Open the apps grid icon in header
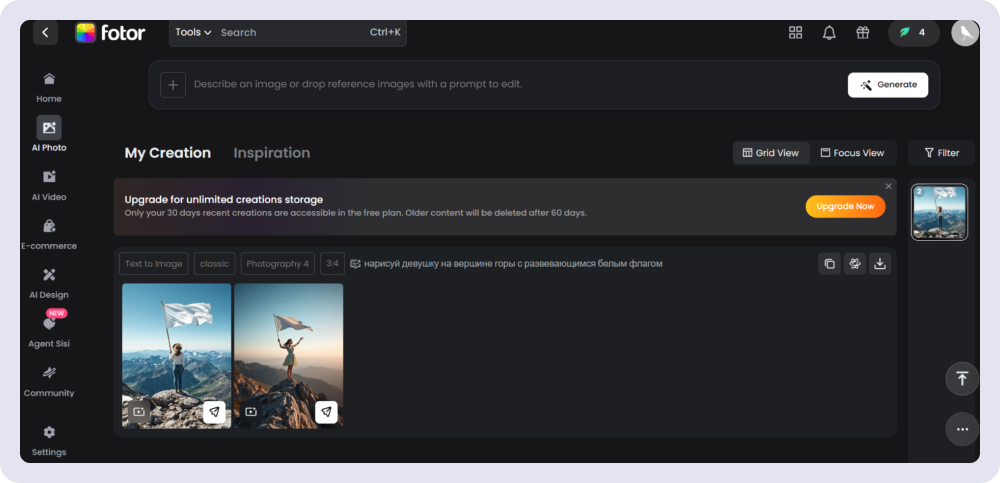 pyautogui.click(x=796, y=32)
